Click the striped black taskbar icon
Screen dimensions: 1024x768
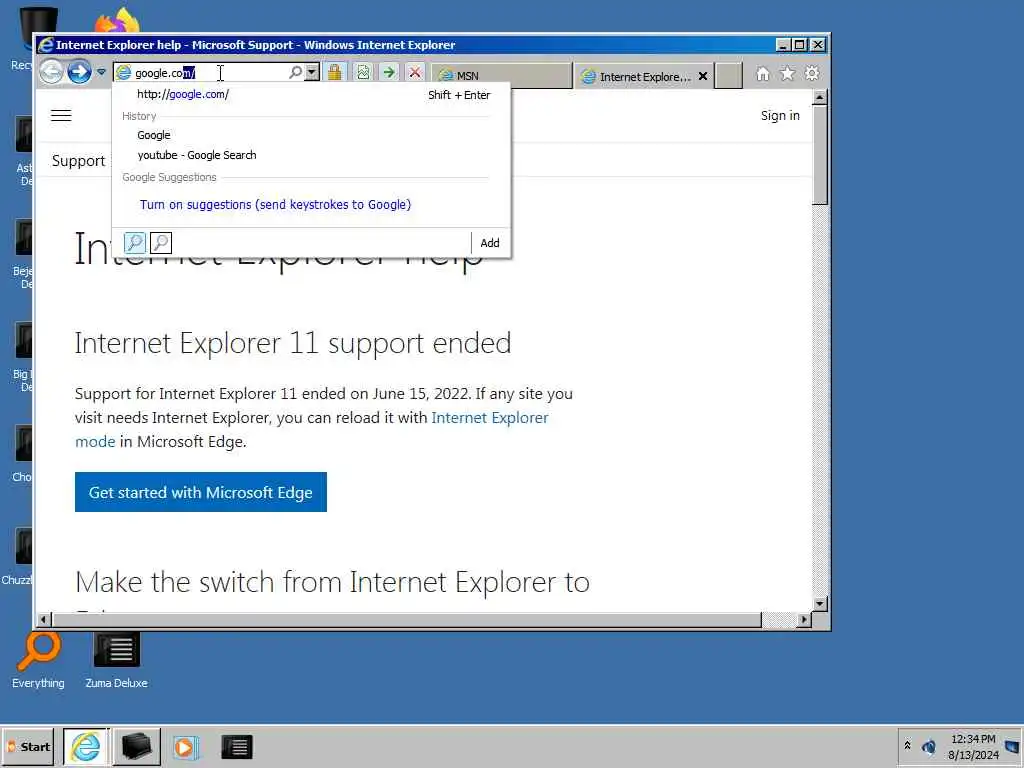237,747
